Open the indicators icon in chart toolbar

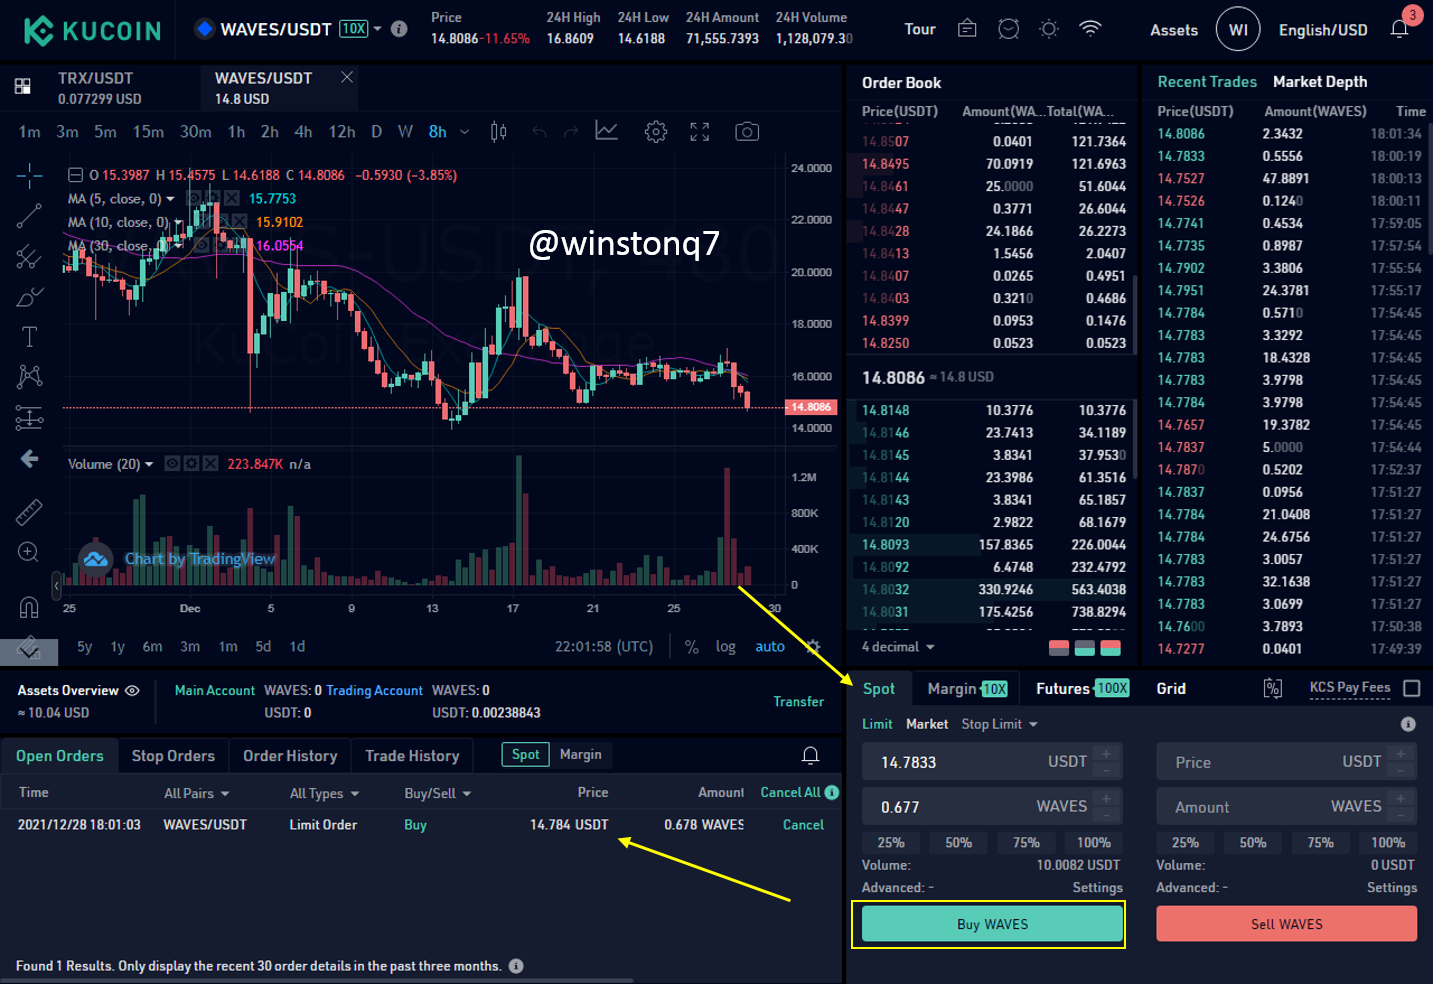[606, 131]
